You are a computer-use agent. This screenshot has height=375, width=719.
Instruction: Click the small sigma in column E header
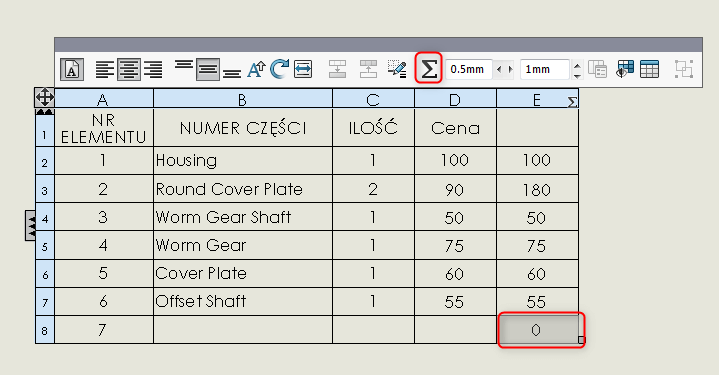click(x=572, y=102)
